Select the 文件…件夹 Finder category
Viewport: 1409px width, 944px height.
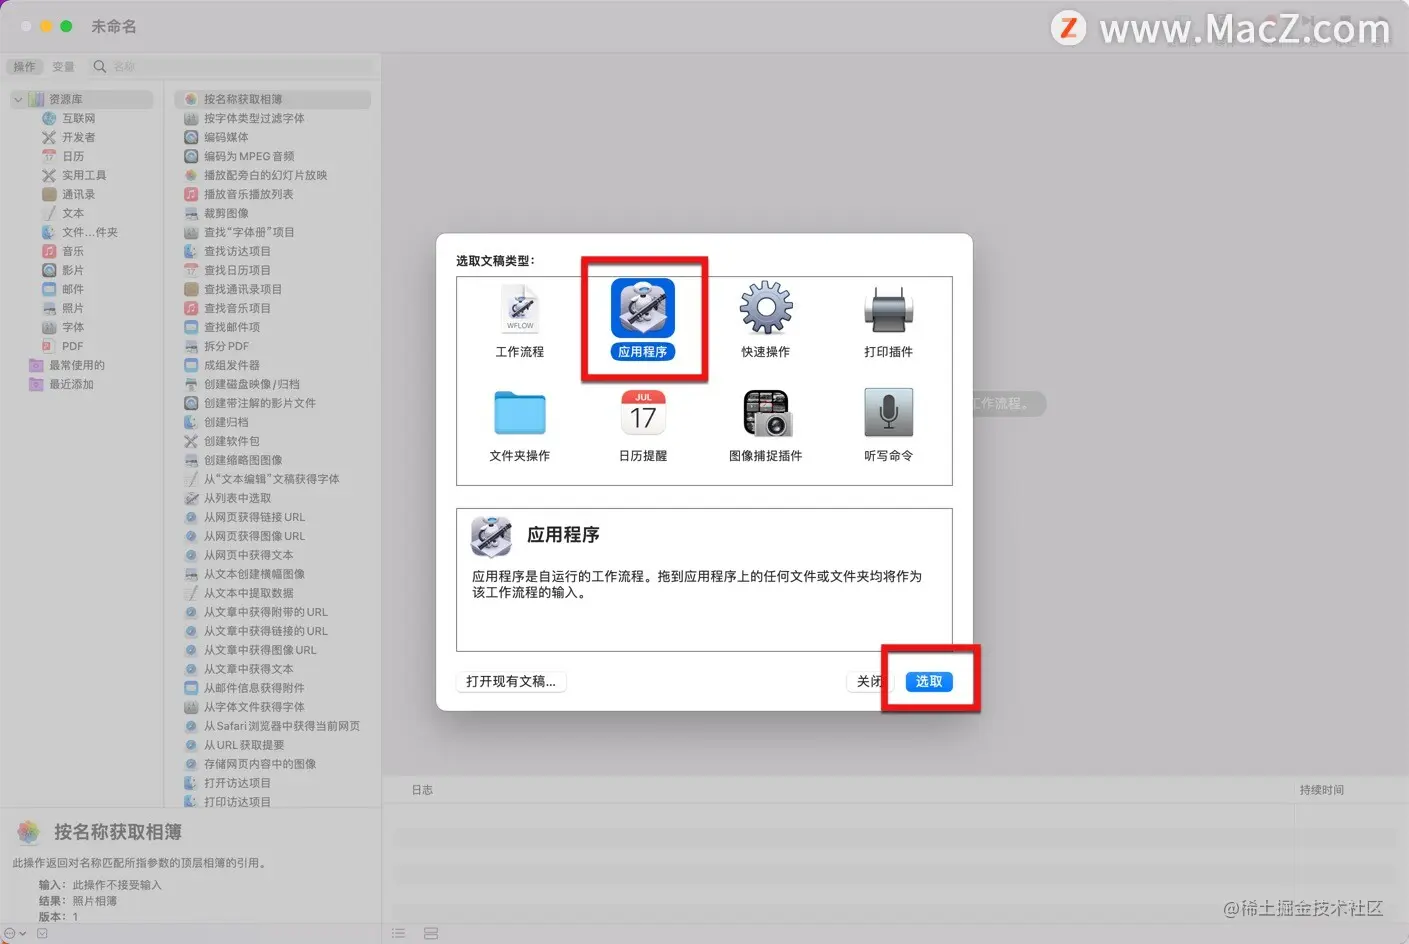[x=89, y=232]
